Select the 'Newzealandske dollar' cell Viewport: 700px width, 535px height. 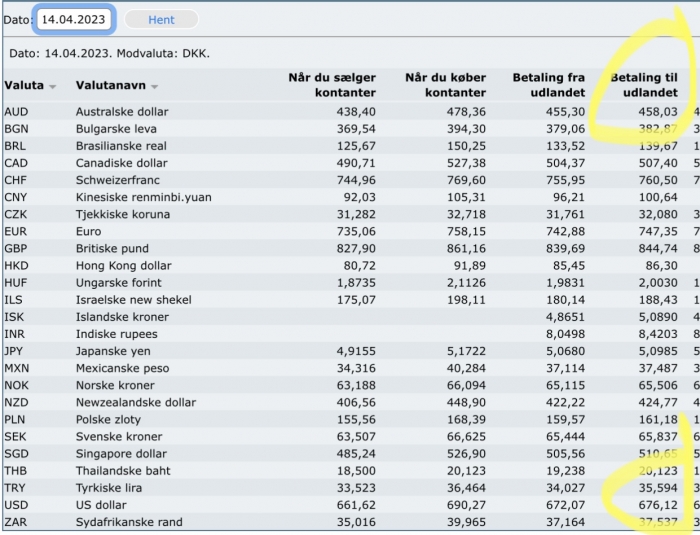[136, 403]
